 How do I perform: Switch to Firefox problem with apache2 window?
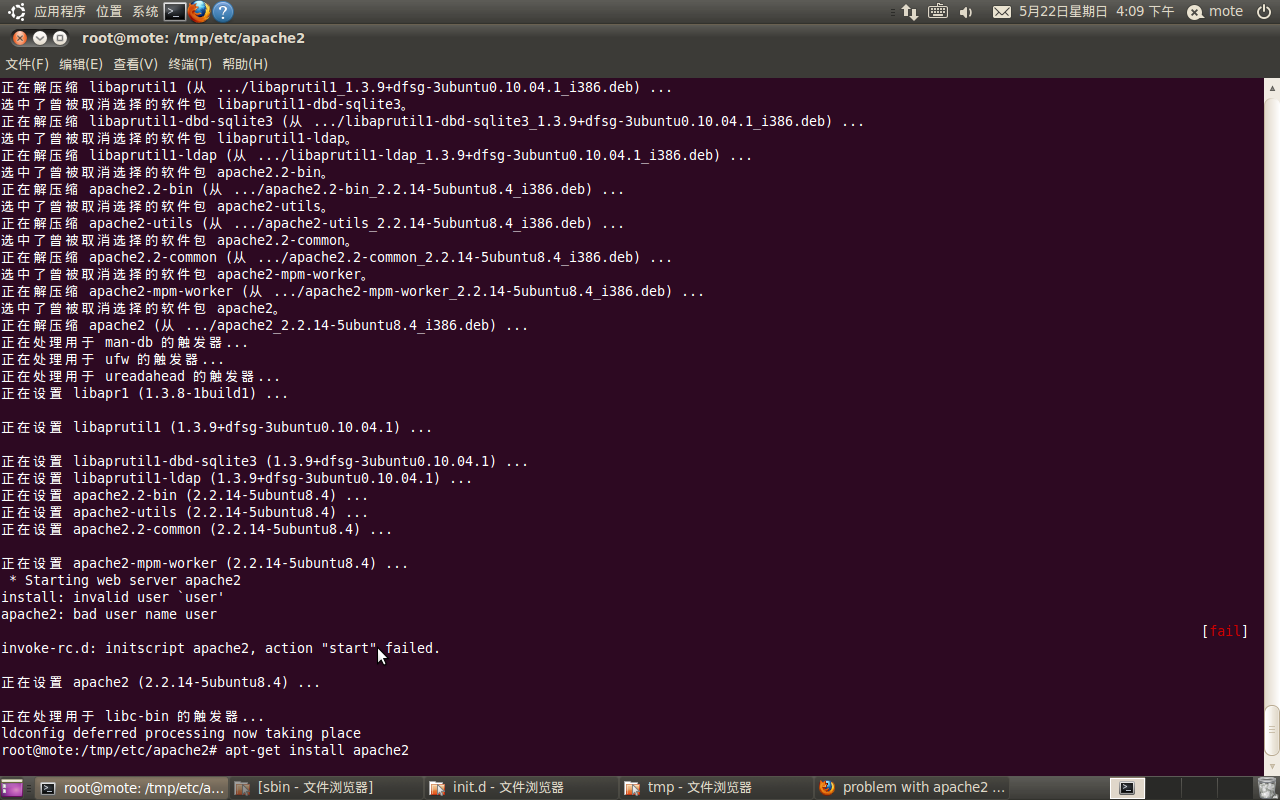point(910,788)
